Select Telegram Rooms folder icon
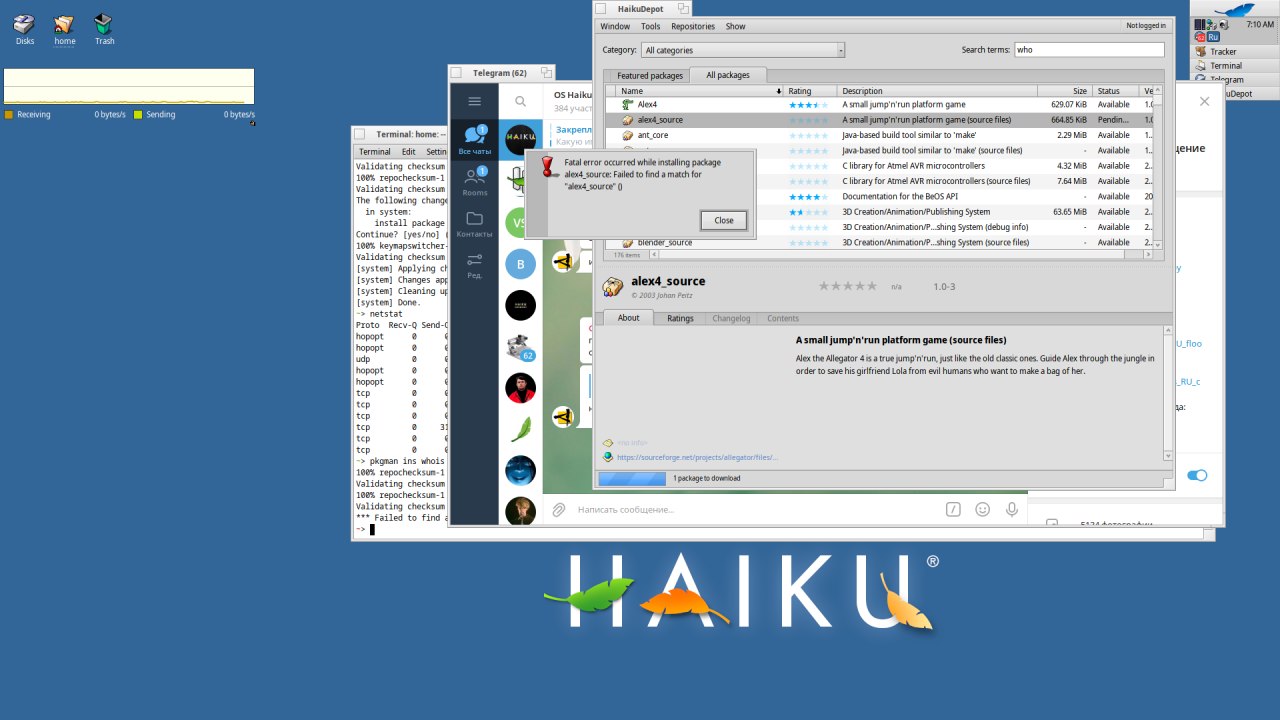This screenshot has height=720, width=1280. click(474, 181)
